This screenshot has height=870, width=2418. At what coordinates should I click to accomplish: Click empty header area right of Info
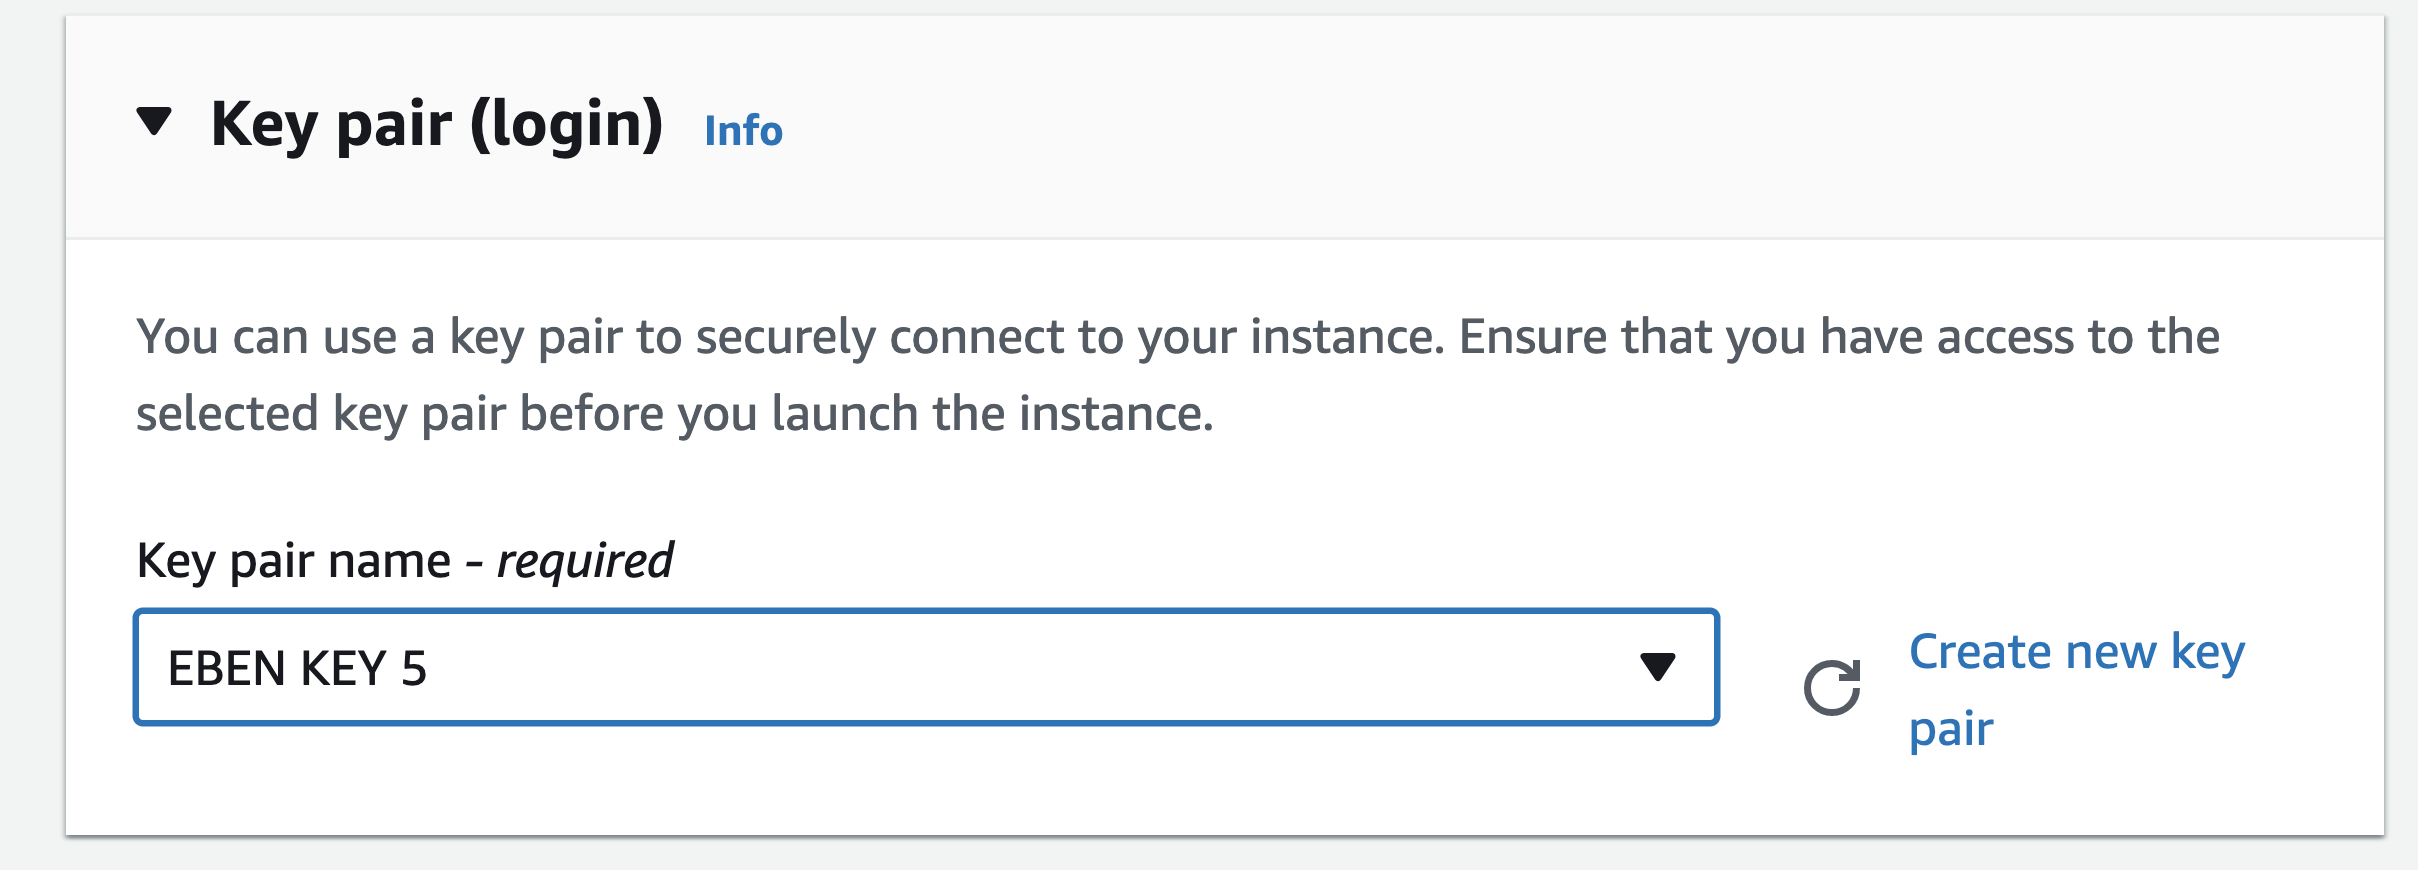click(1580, 127)
